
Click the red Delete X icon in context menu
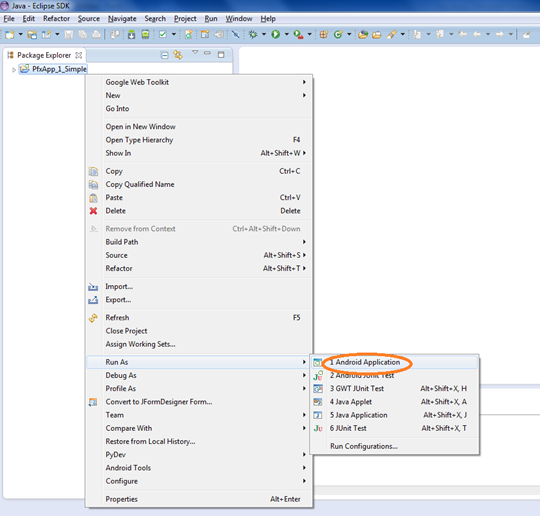[93, 211]
